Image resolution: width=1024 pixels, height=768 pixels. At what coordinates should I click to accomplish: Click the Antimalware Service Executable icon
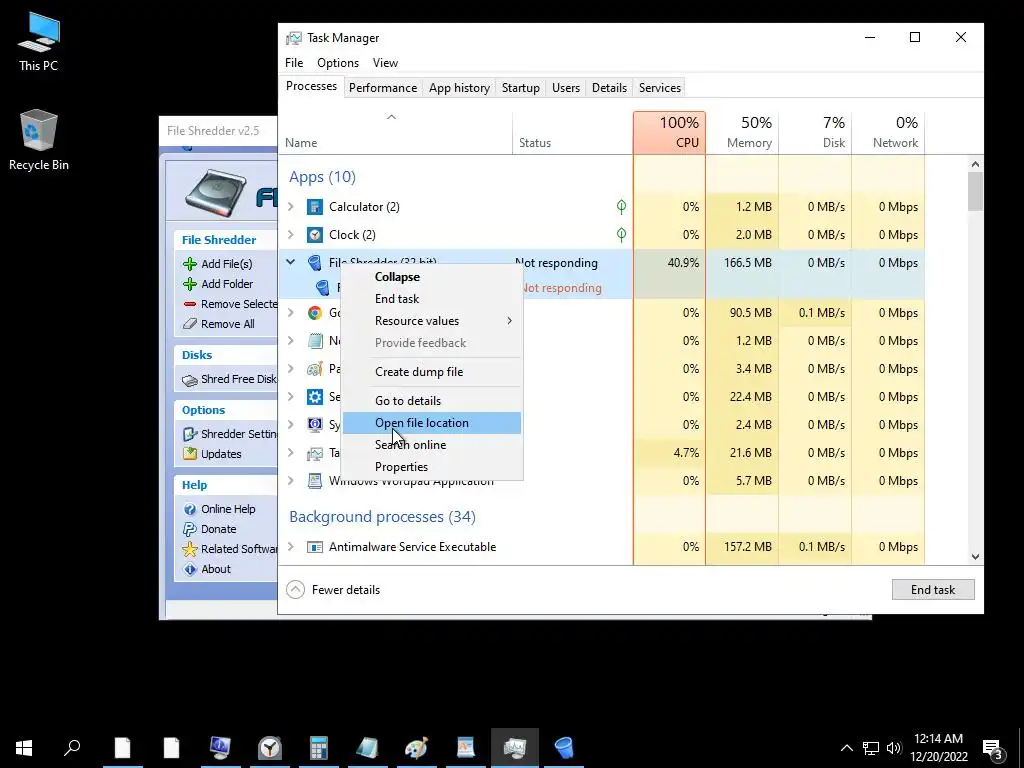[x=315, y=547]
